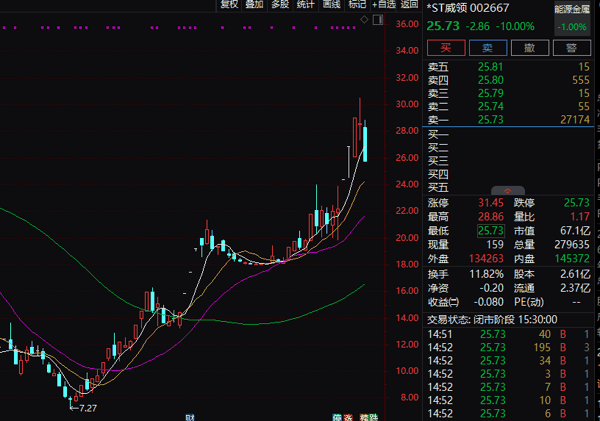Select the 标记 mark option
Screen dimensions: 600x421
pos(357,4)
